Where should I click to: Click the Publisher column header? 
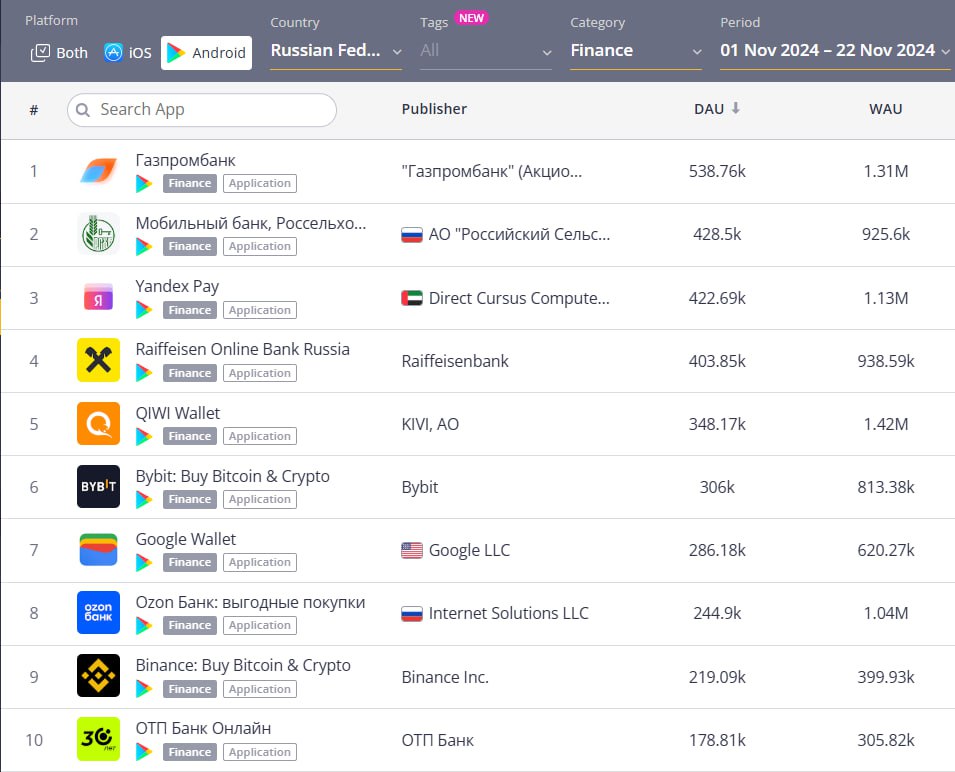[434, 109]
